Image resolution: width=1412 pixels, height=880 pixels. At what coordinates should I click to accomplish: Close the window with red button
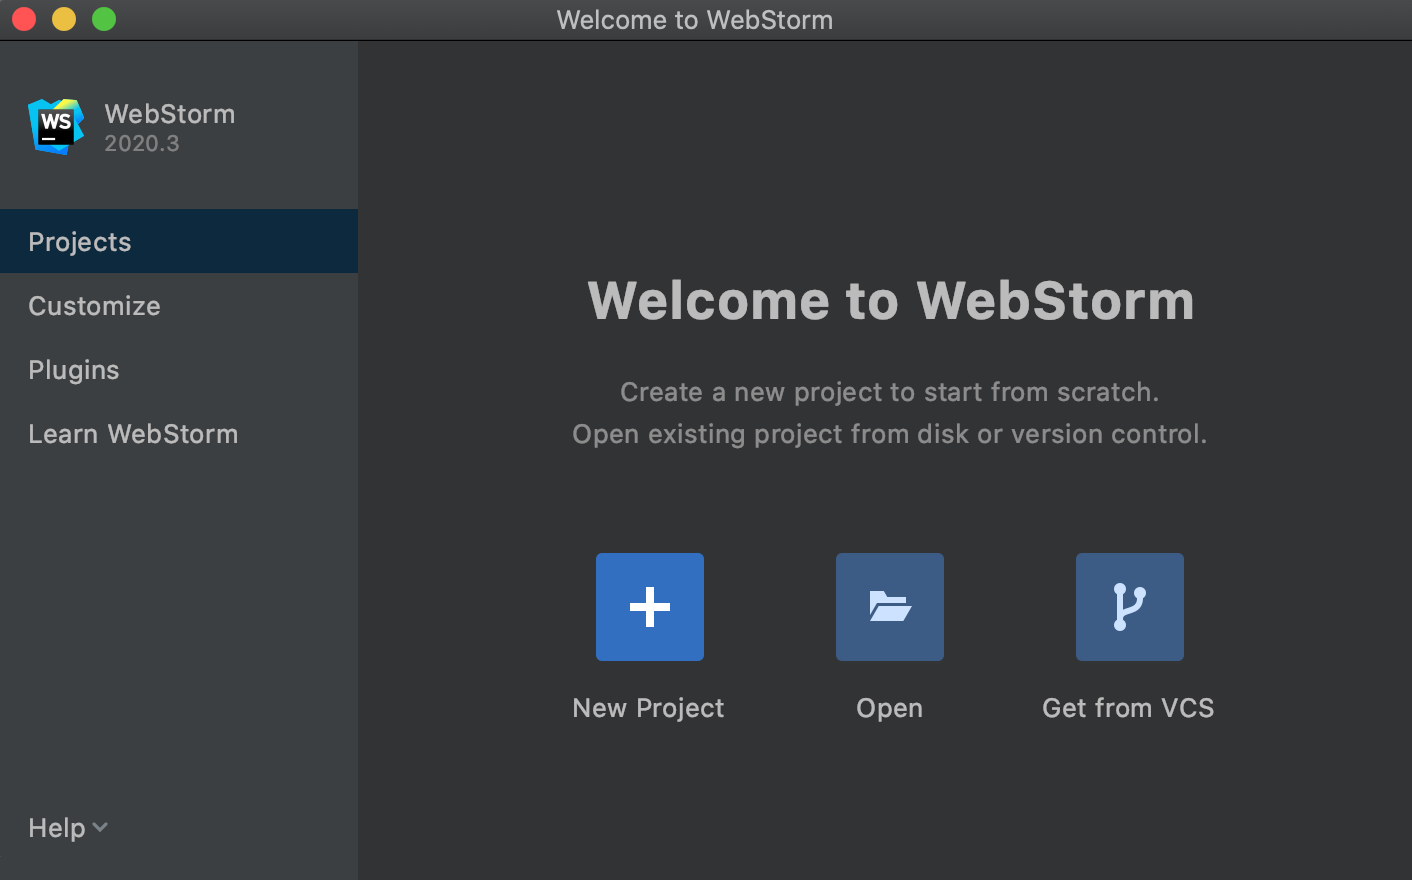(x=24, y=19)
